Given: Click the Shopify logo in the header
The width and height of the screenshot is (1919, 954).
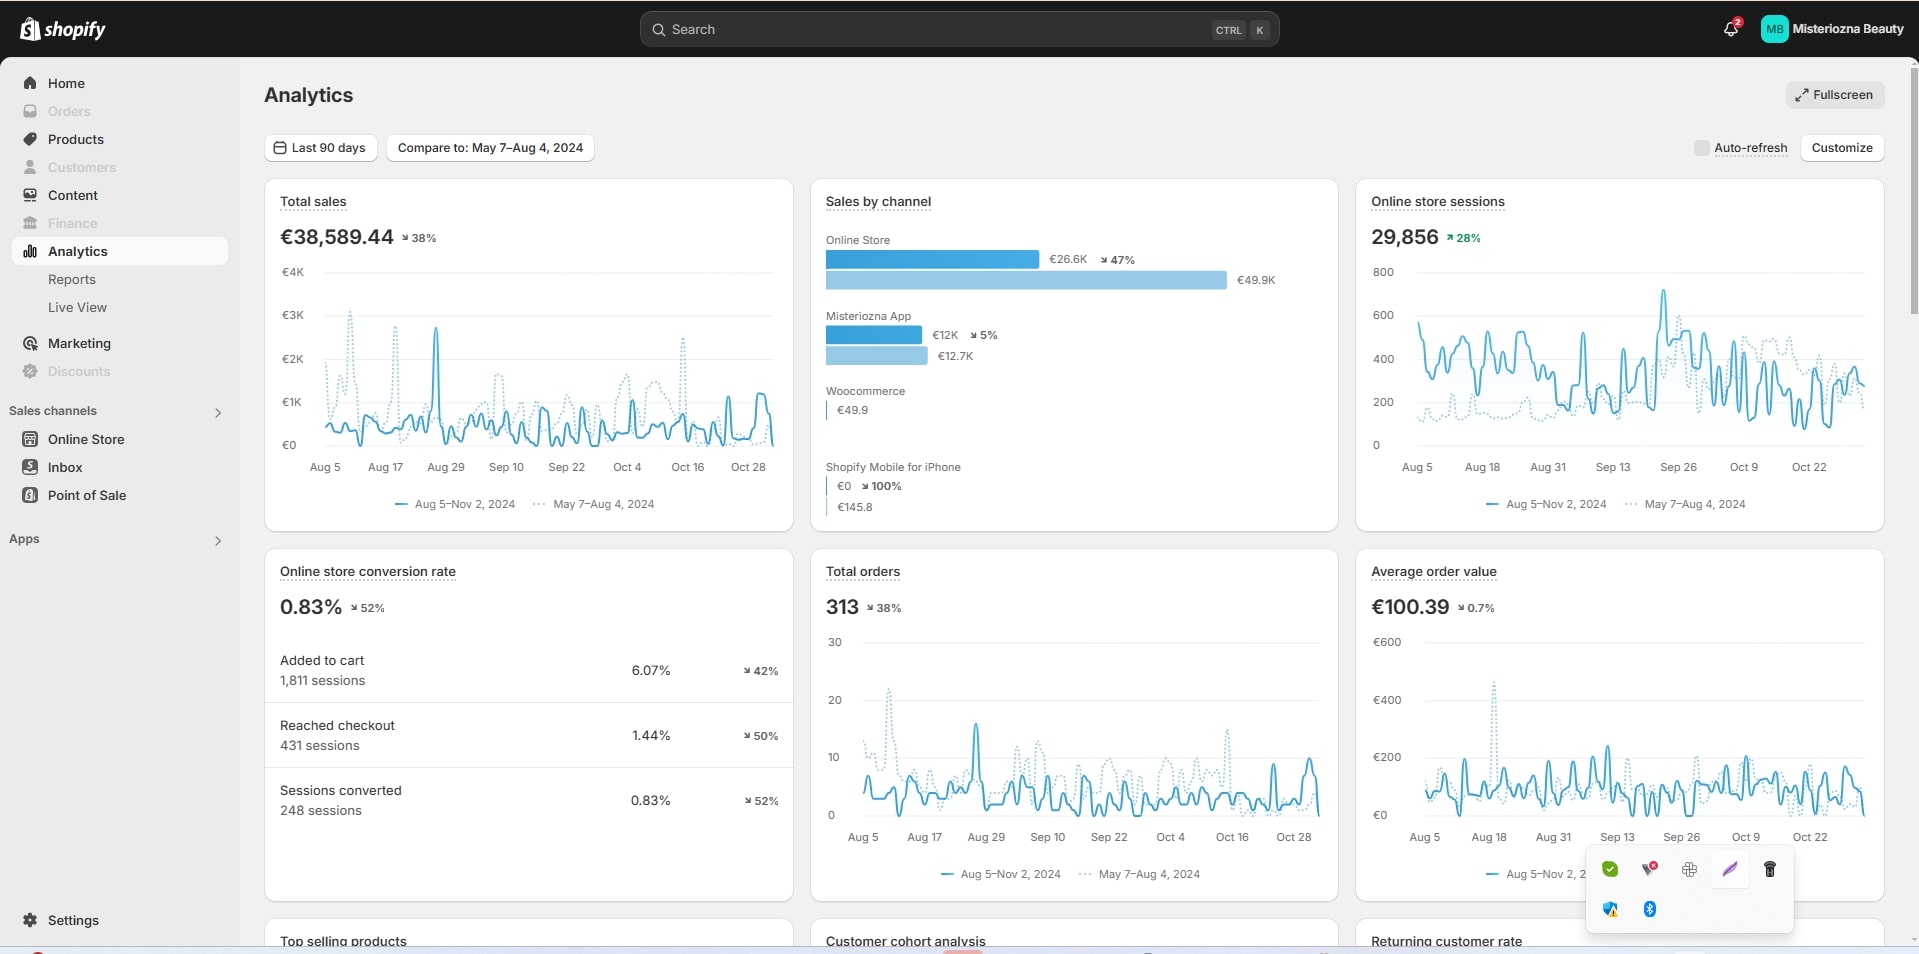Looking at the screenshot, I should coord(62,29).
